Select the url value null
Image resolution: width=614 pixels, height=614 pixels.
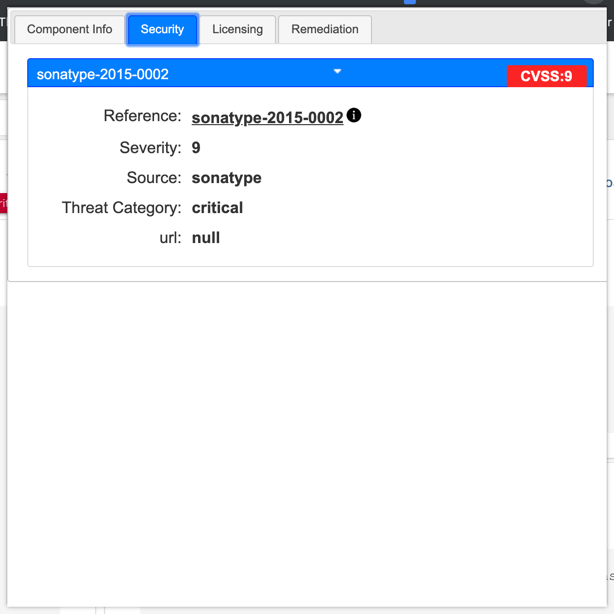tap(206, 238)
